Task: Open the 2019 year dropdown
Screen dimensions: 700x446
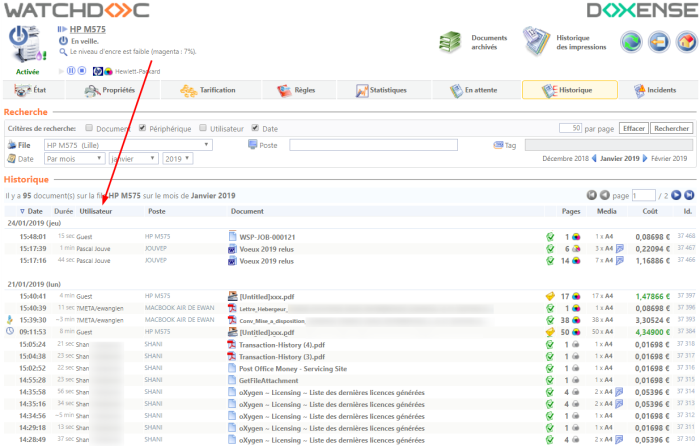Action: [178, 159]
